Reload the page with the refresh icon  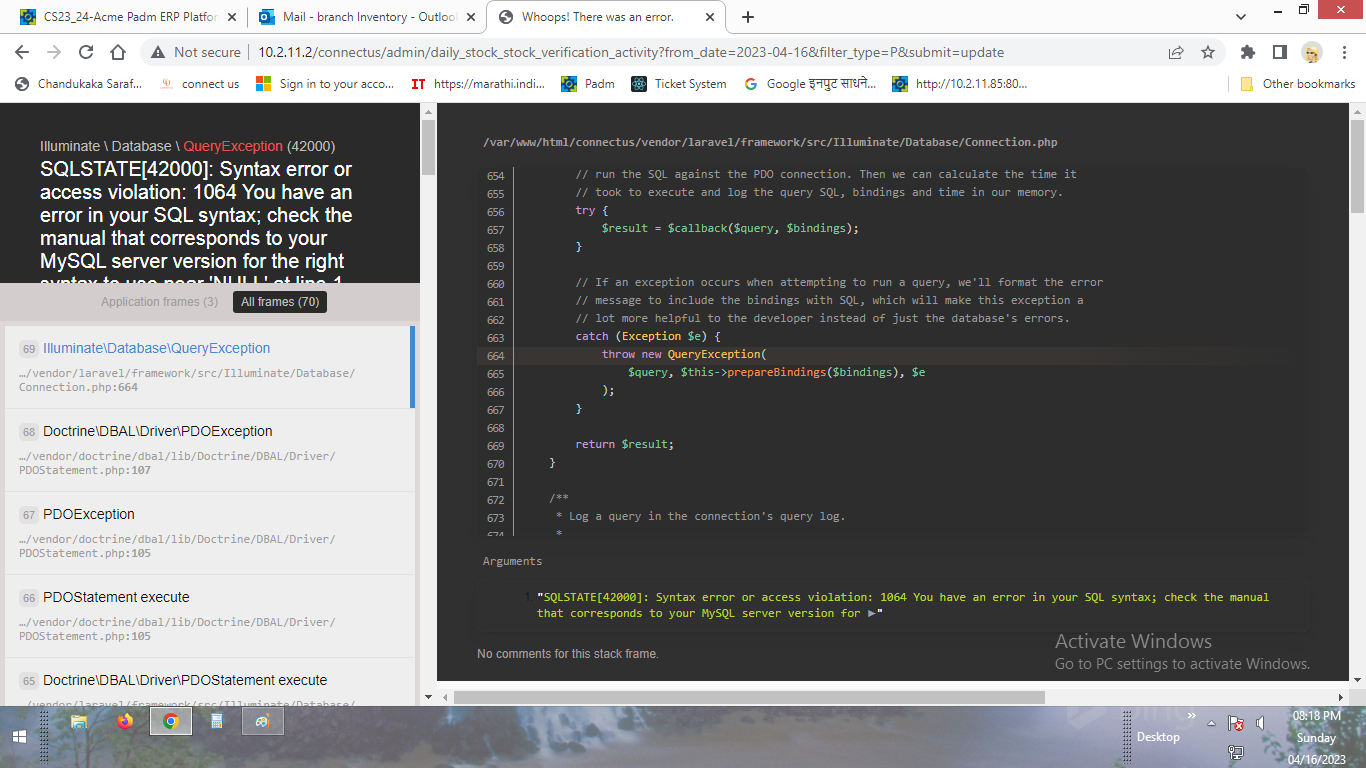(86, 52)
